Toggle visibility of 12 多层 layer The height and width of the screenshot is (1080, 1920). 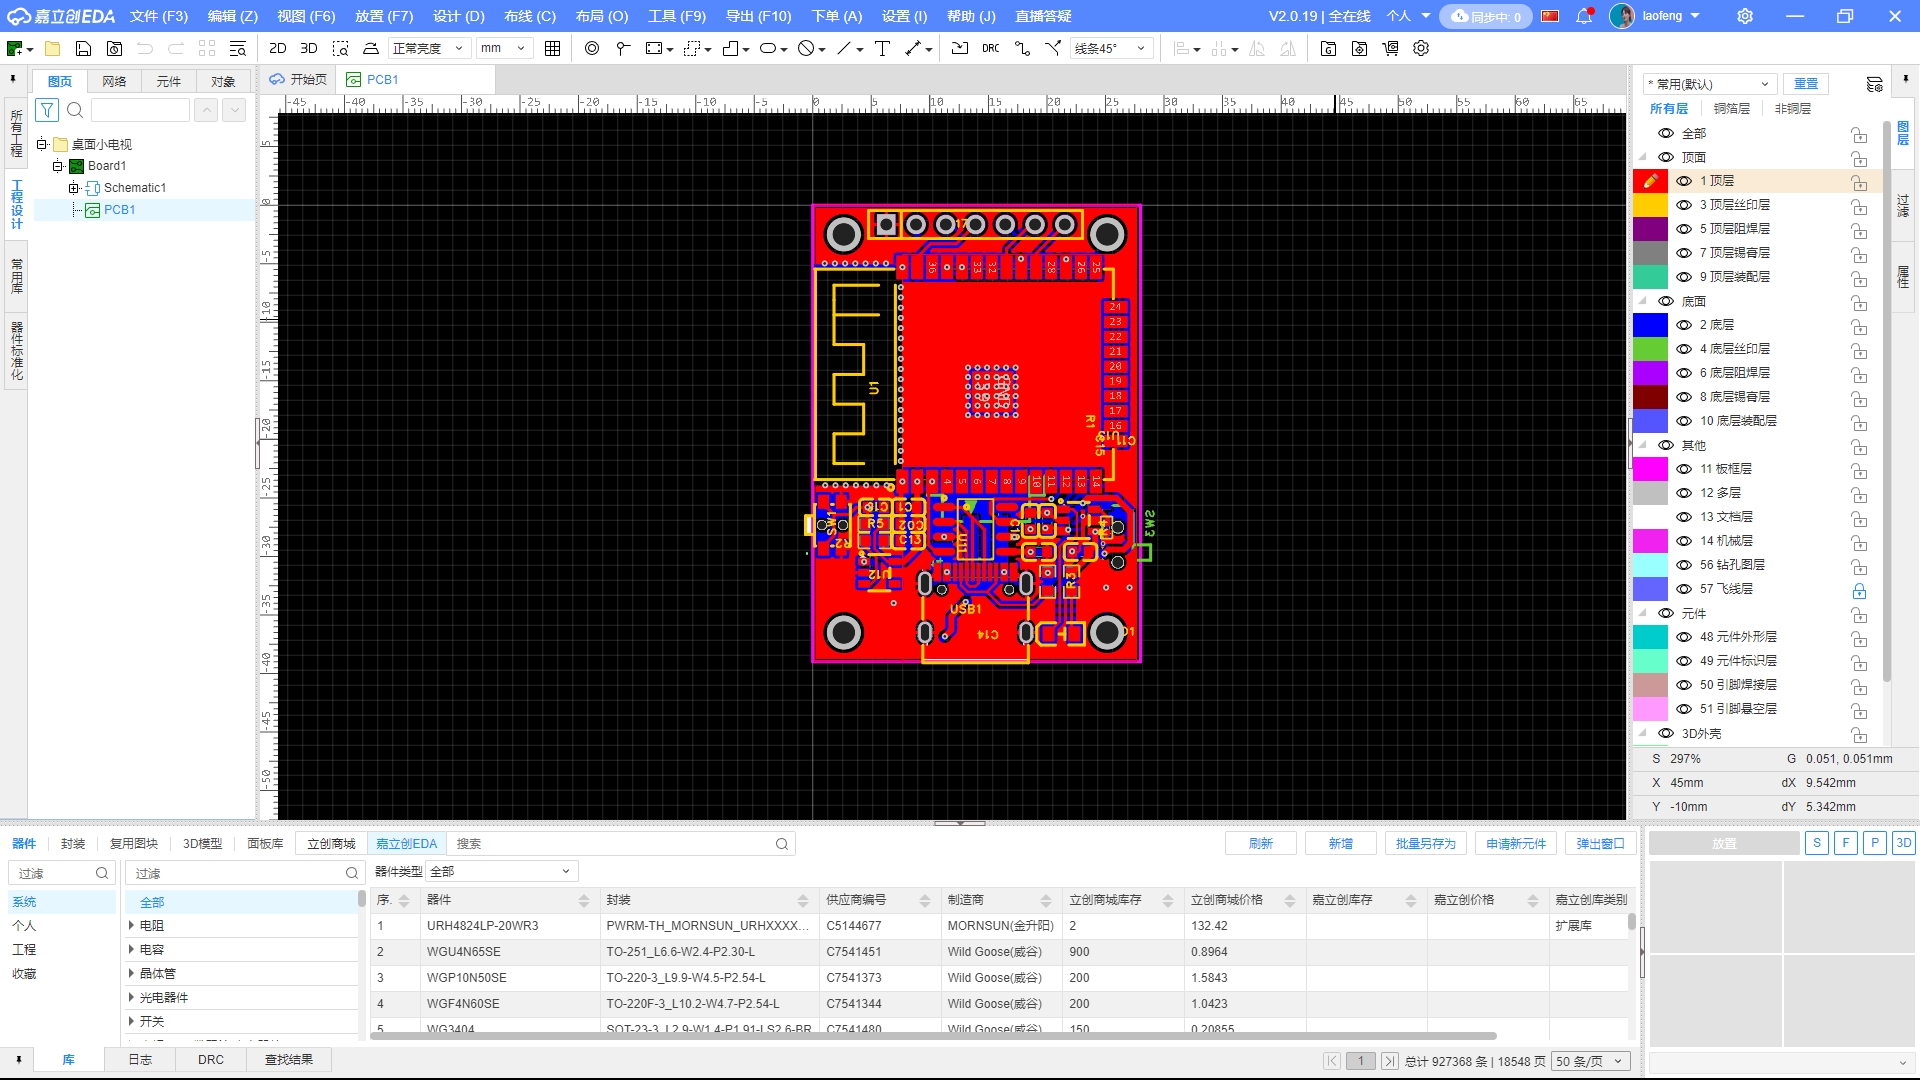[1684, 493]
